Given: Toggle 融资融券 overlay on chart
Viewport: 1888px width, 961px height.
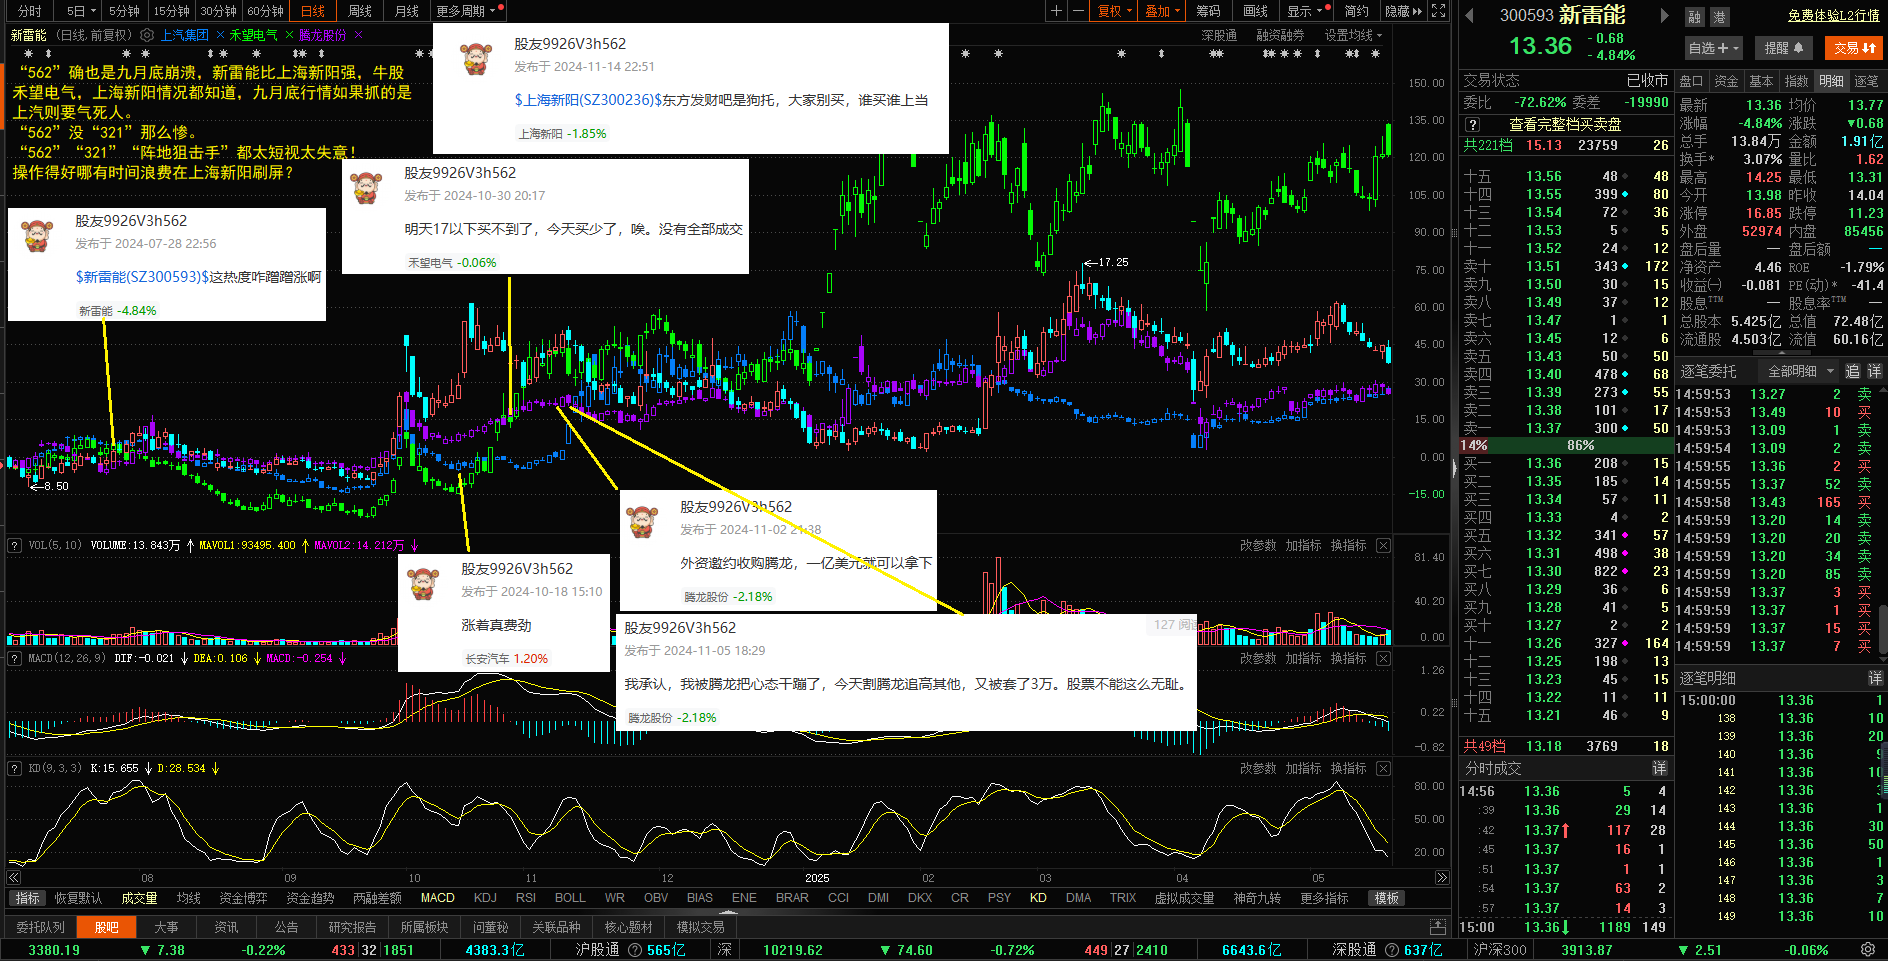Looking at the screenshot, I should click(1280, 35).
